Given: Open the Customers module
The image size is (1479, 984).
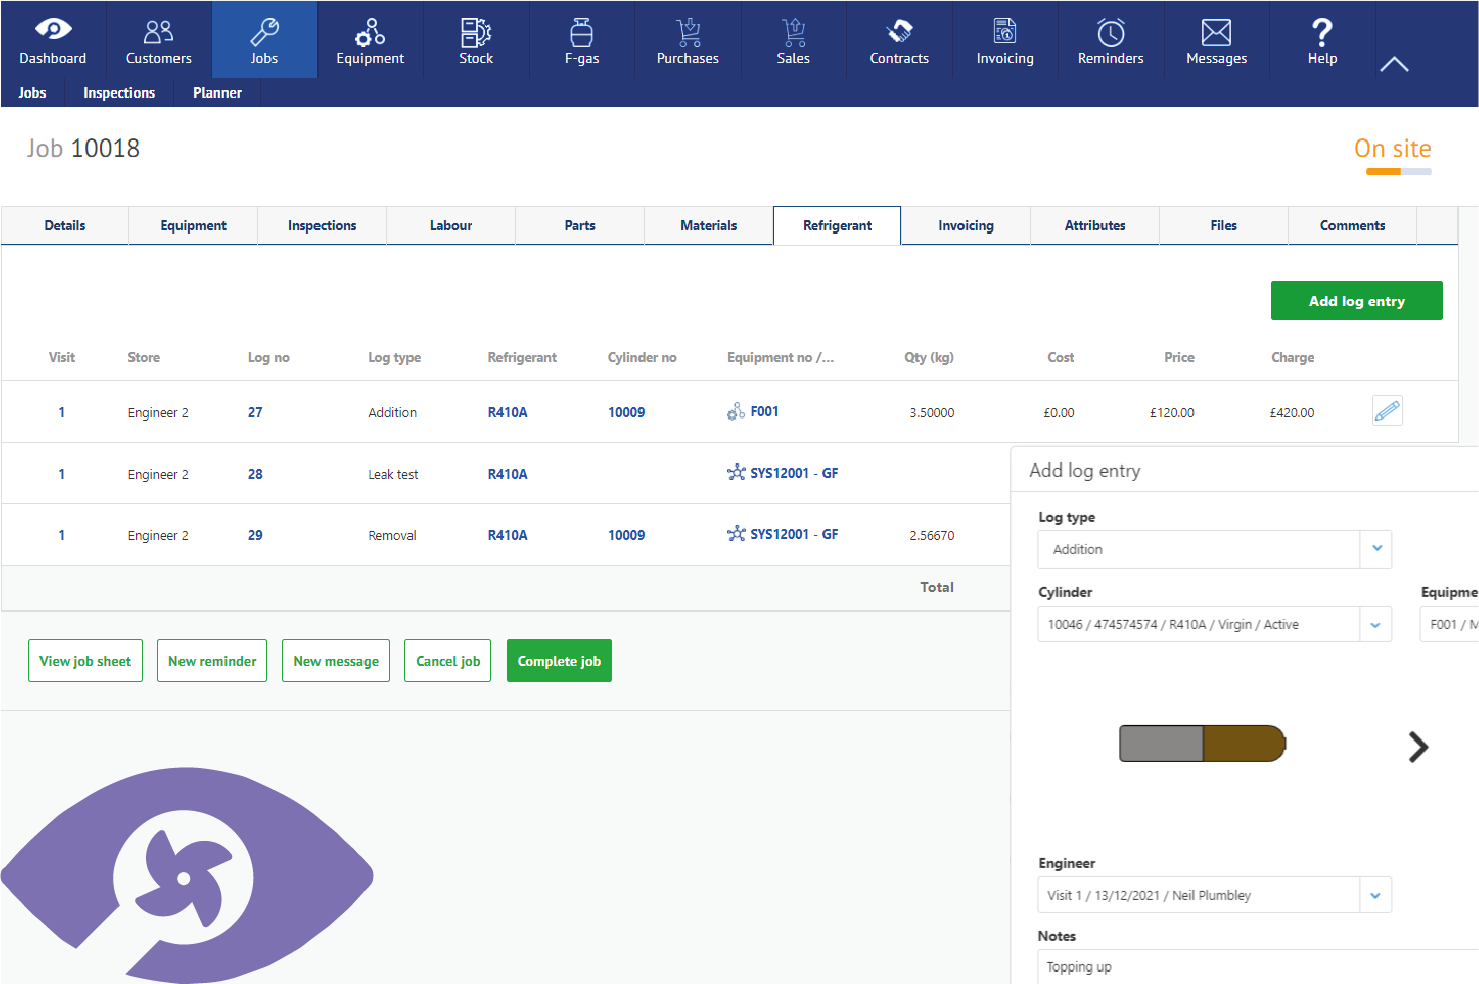Looking at the screenshot, I should click(158, 40).
